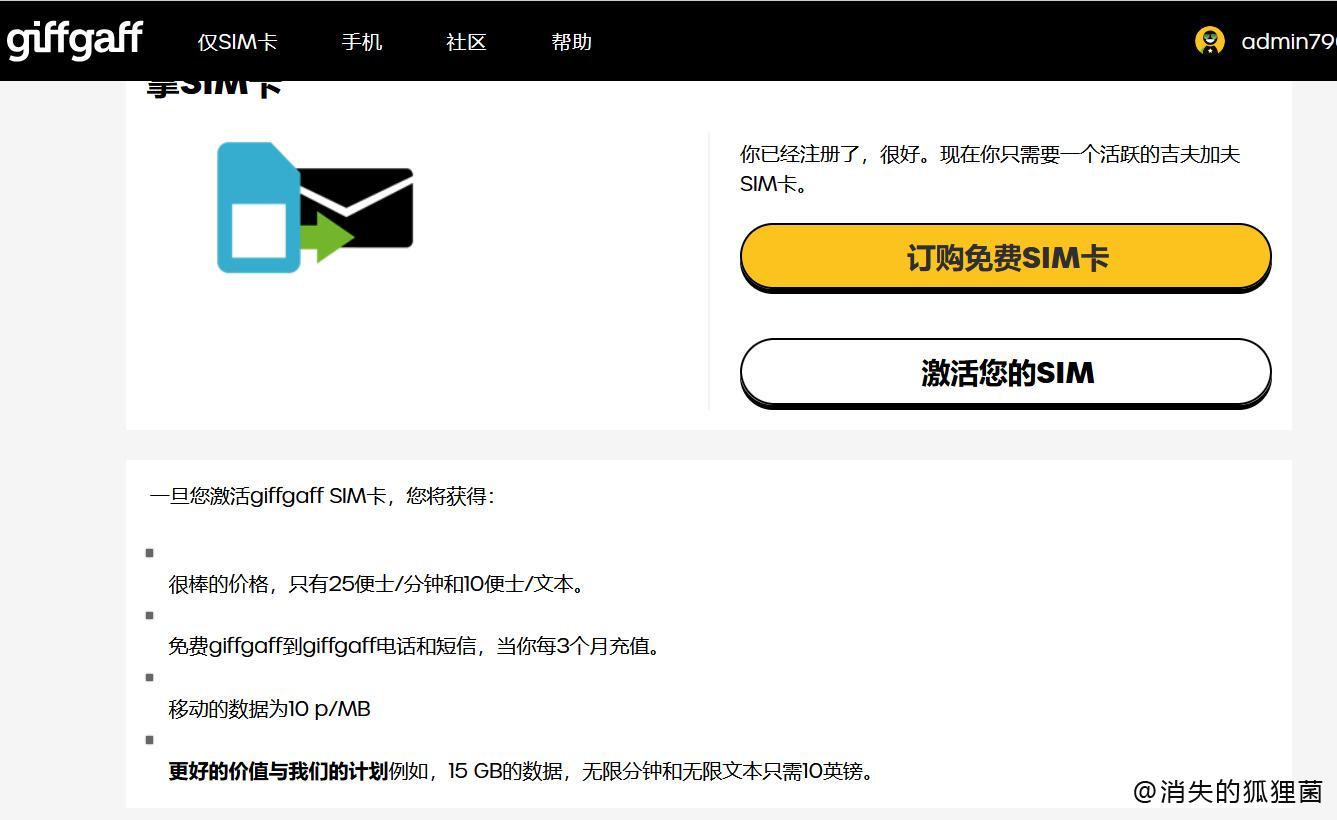Click the line 移动的数据为10 p/MB
1337x820 pixels.
[x=269, y=709]
